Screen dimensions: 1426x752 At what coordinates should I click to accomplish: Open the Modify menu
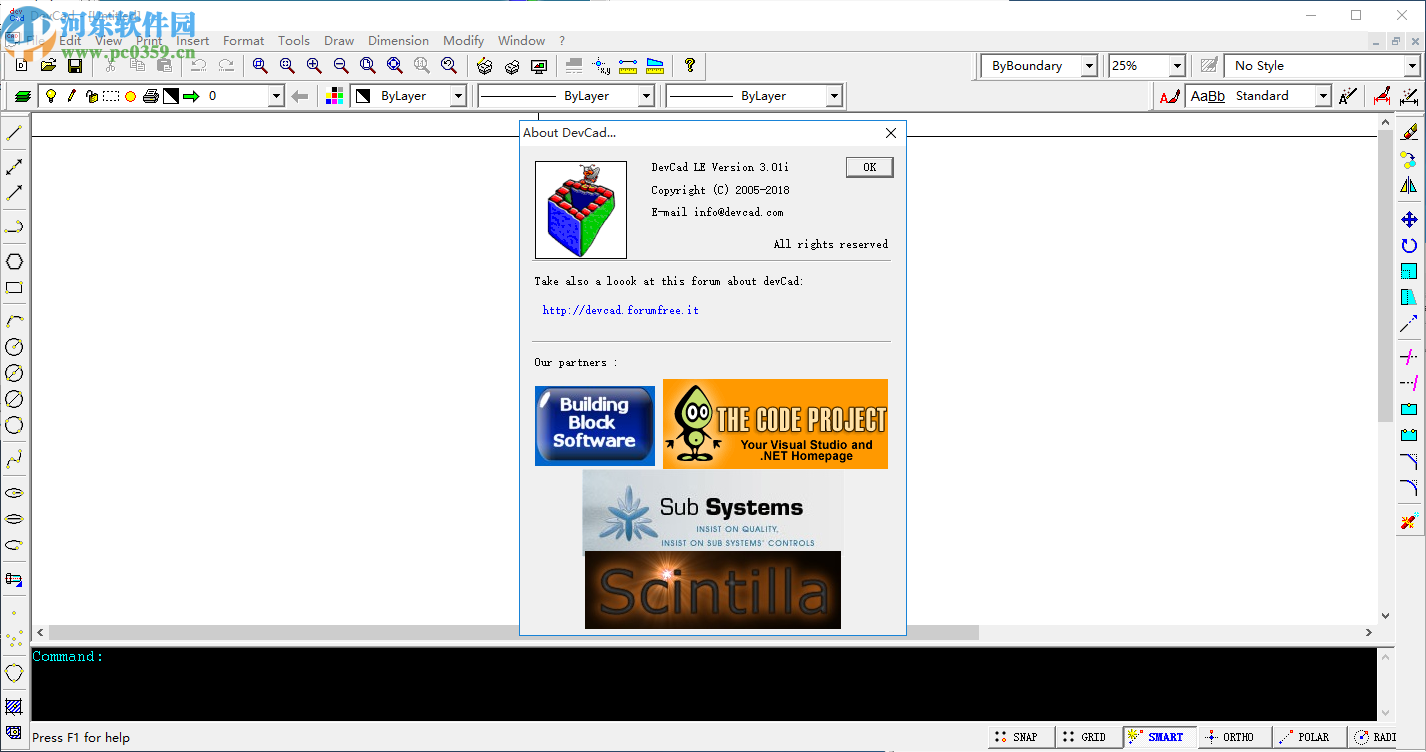(x=463, y=41)
